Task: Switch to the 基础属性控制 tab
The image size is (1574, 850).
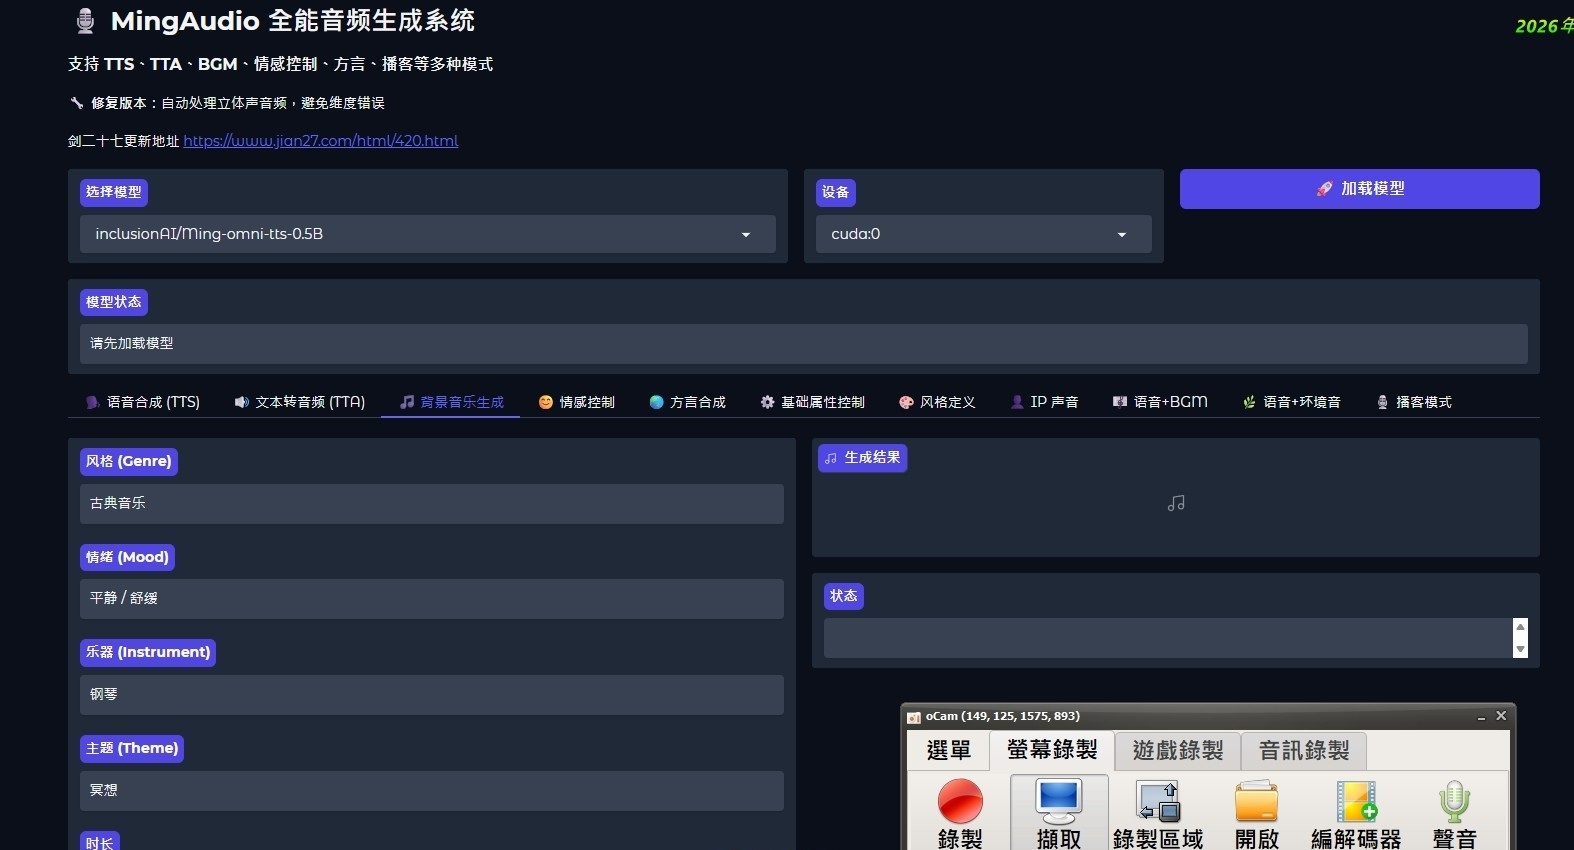Action: [812, 402]
